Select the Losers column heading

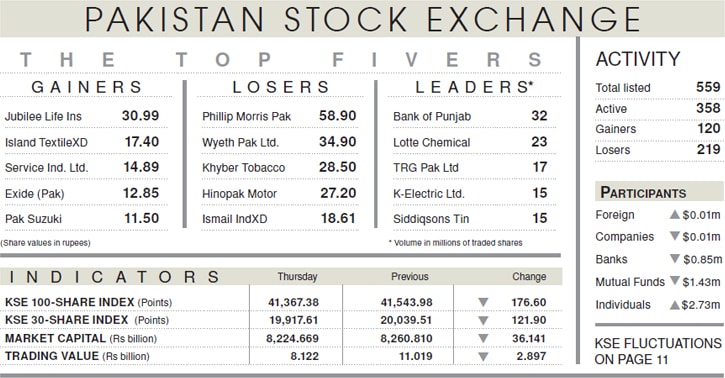pyautogui.click(x=281, y=87)
